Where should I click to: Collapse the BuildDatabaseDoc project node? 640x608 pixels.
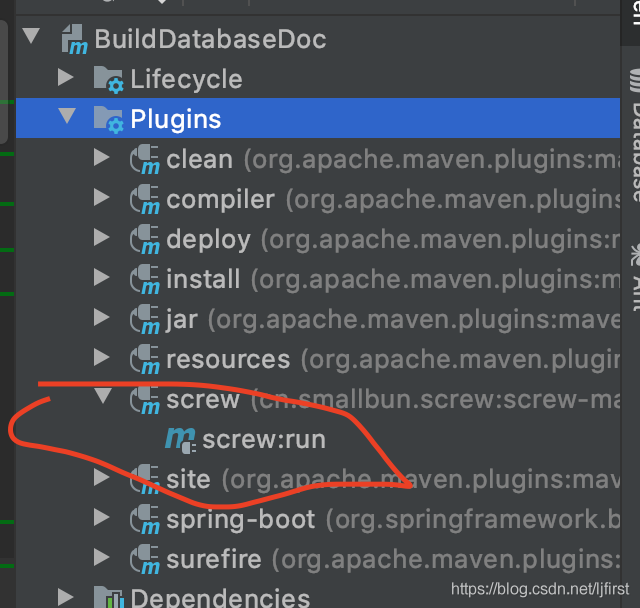[x=30, y=38]
